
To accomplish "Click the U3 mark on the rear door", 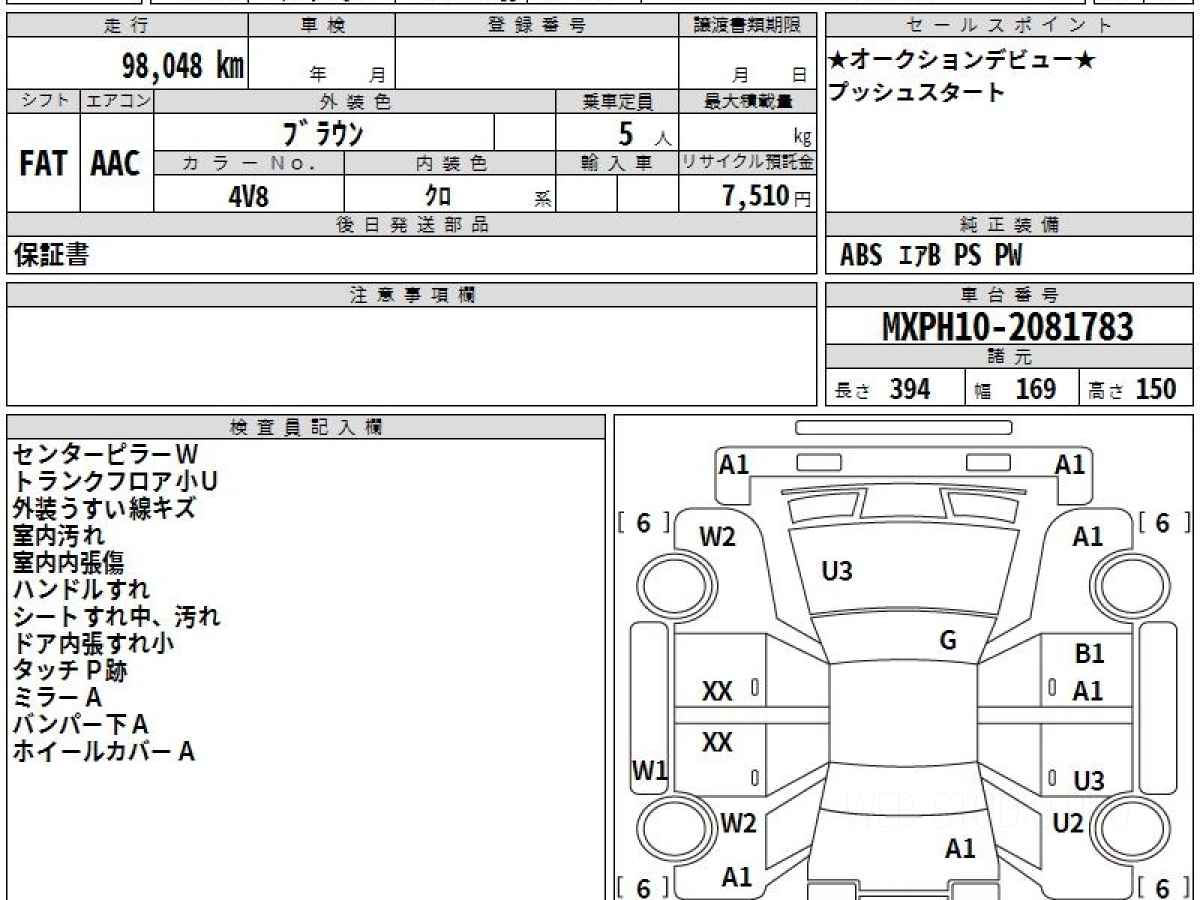I will [1088, 781].
